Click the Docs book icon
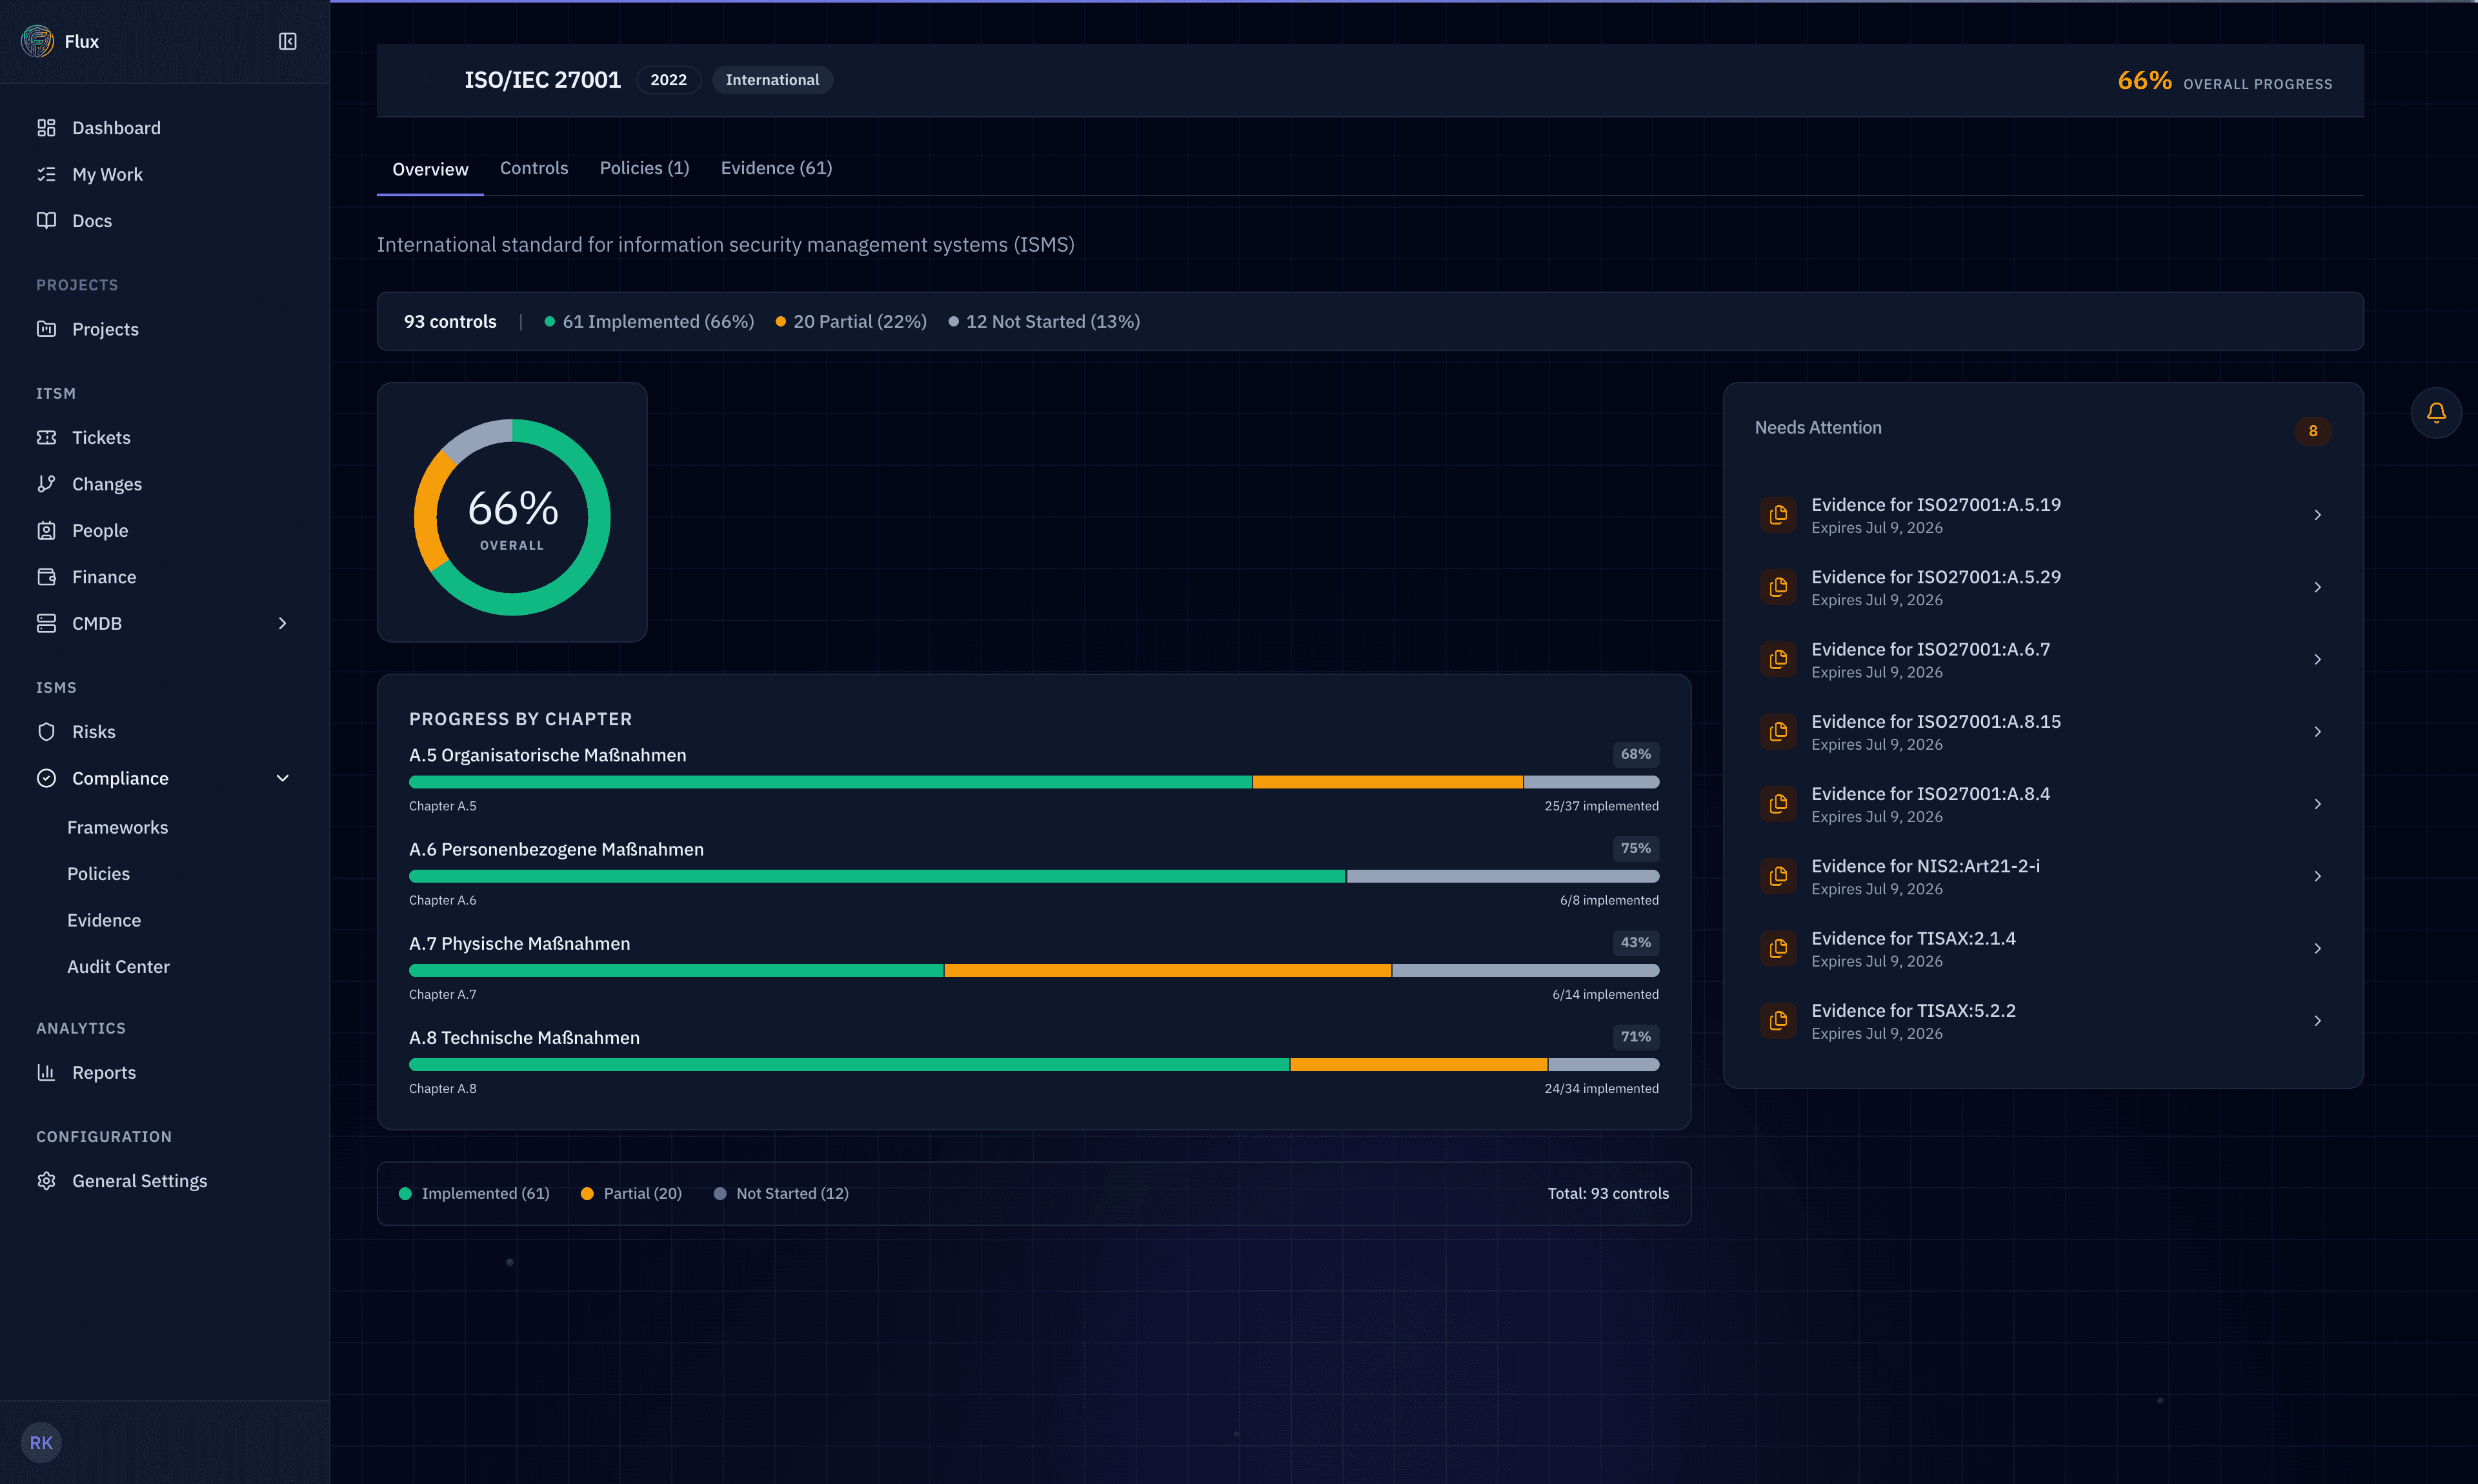 (x=46, y=220)
